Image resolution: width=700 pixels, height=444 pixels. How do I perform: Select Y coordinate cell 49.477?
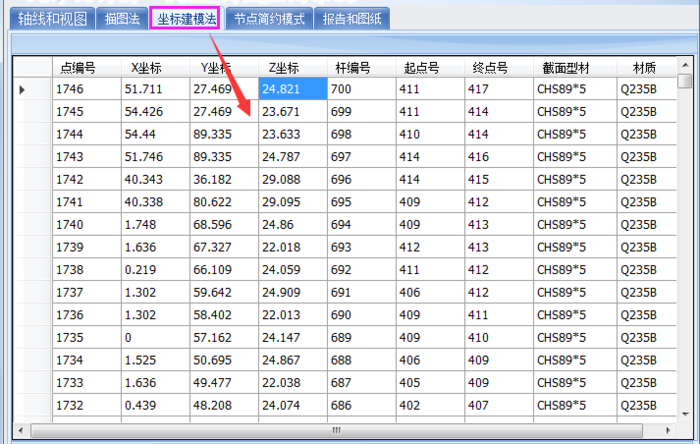tap(225, 382)
